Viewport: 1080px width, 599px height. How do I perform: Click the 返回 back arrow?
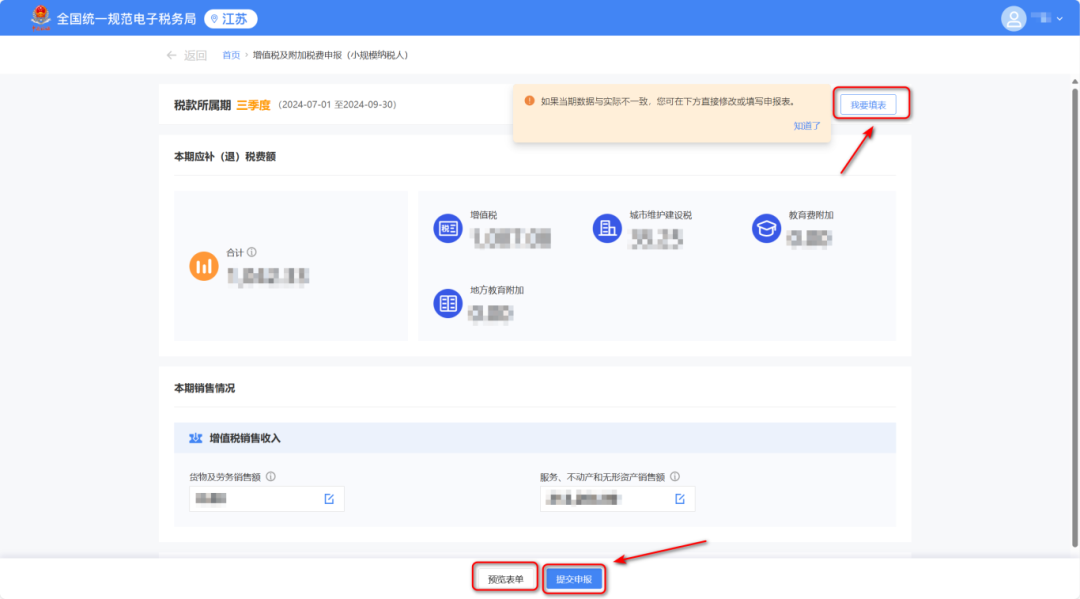(171, 55)
